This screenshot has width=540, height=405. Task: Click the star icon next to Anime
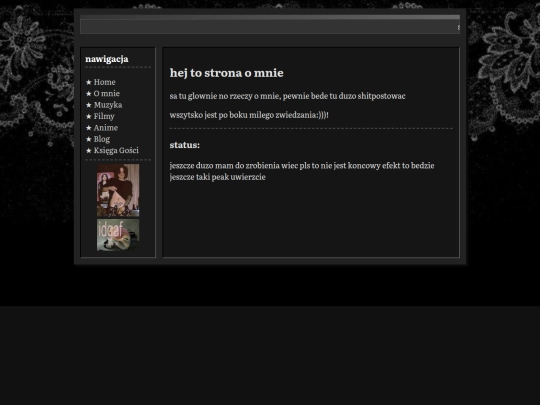[89, 128]
